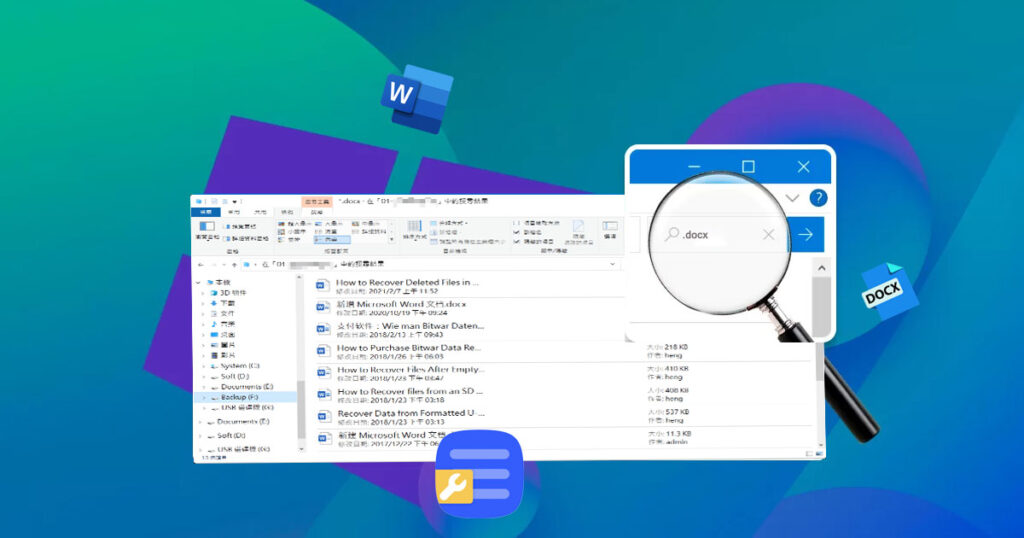The image size is (1024, 538).
Task: Choose Medium icons layout in ribbon
Action: coord(366,223)
